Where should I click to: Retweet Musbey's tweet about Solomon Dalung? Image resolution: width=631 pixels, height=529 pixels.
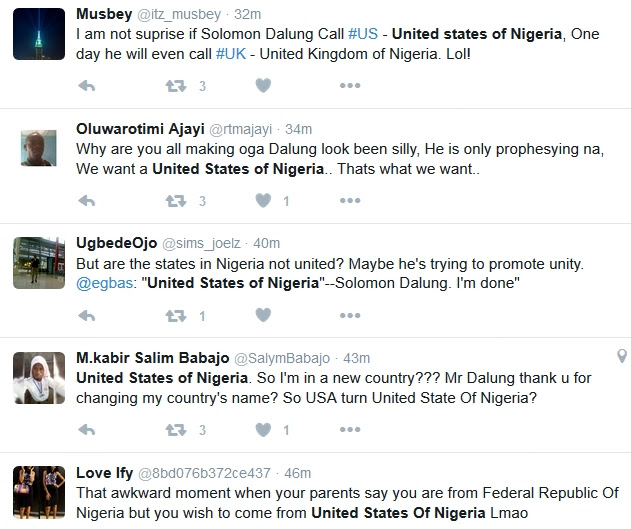tap(176, 86)
